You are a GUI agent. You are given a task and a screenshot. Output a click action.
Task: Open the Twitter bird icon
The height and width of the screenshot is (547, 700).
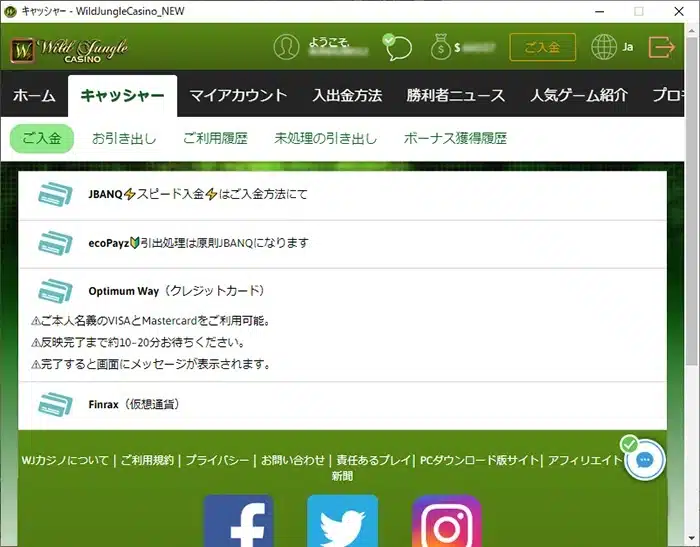click(x=342, y=520)
